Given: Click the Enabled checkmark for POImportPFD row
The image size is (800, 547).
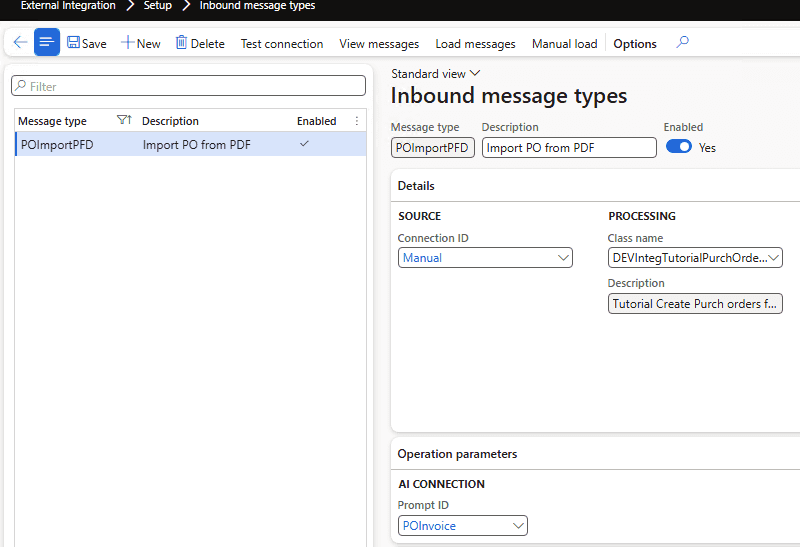Looking at the screenshot, I should pos(304,144).
